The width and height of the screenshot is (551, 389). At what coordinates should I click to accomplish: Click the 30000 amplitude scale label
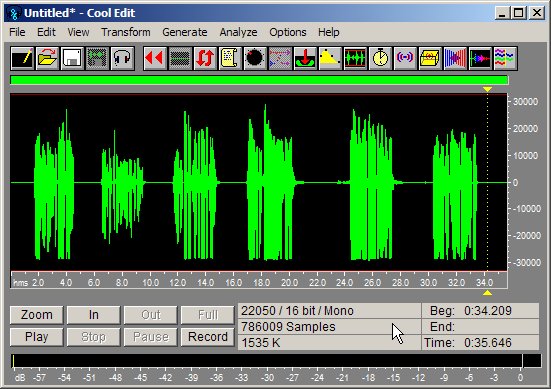click(525, 102)
